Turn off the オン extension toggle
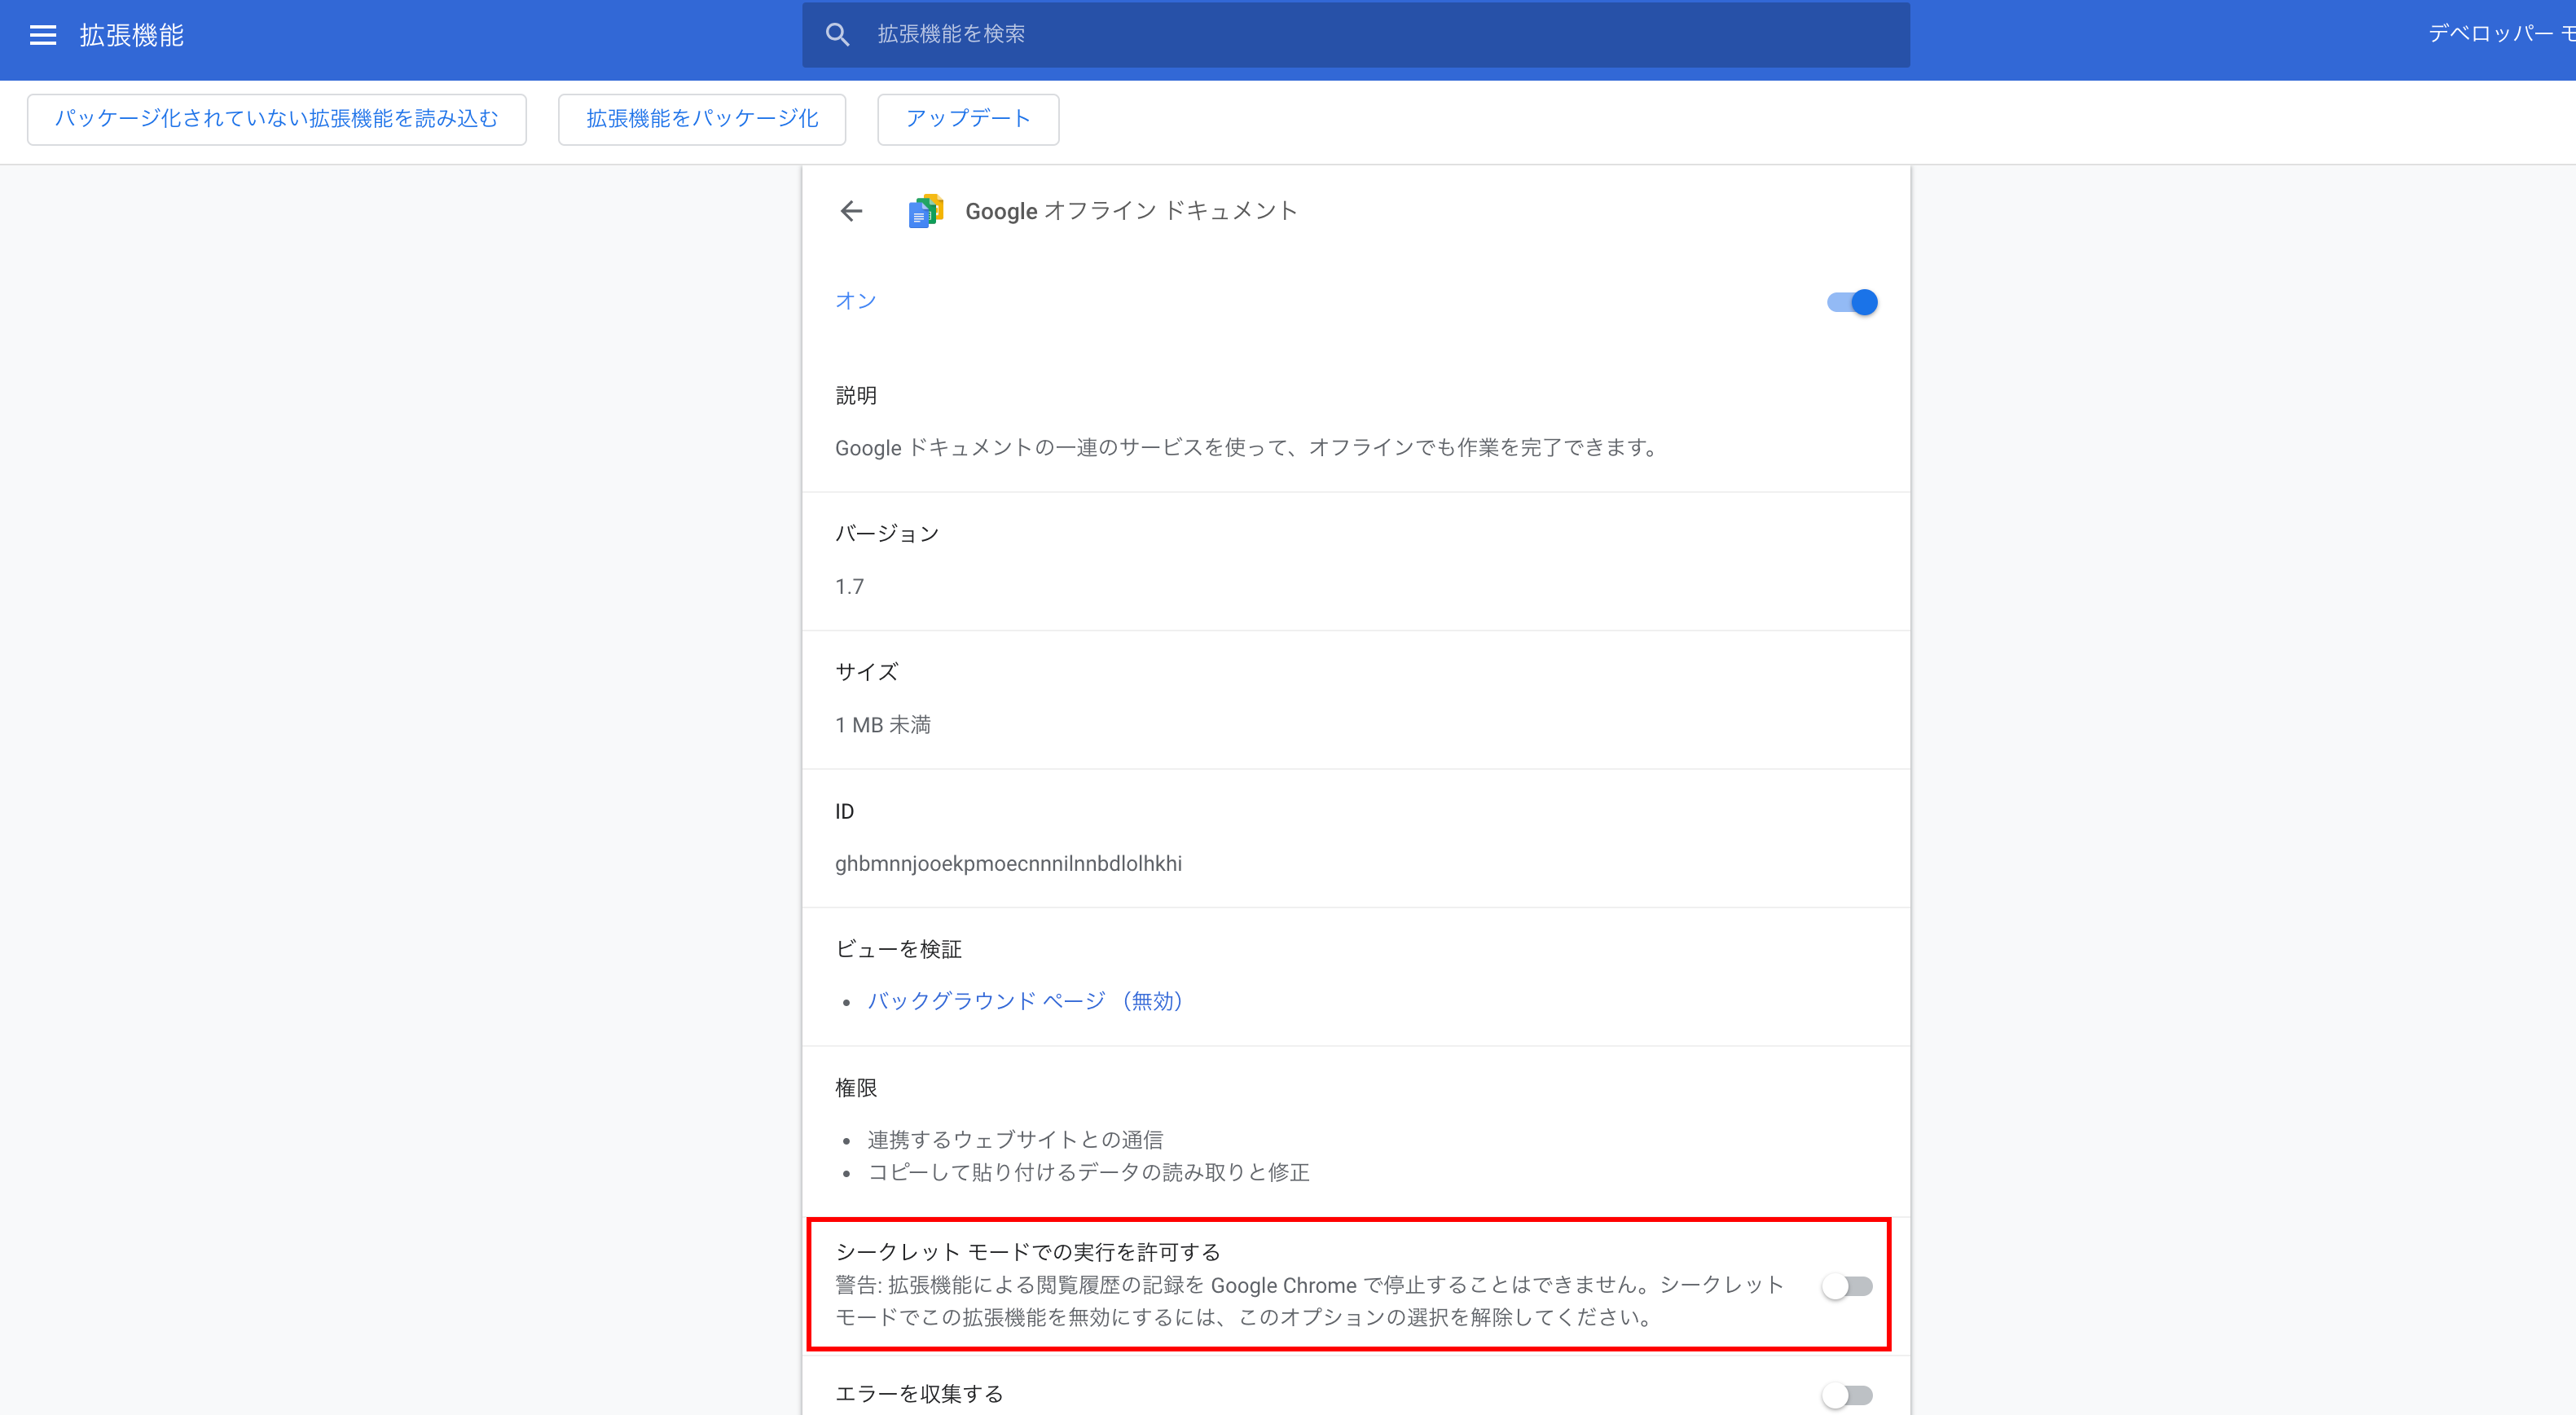 pyautogui.click(x=1851, y=302)
